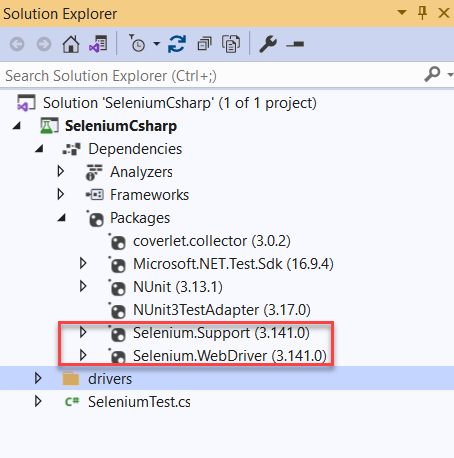The height and width of the screenshot is (458, 454).
Task: Open Properties with the wrench icon
Action: click(268, 44)
